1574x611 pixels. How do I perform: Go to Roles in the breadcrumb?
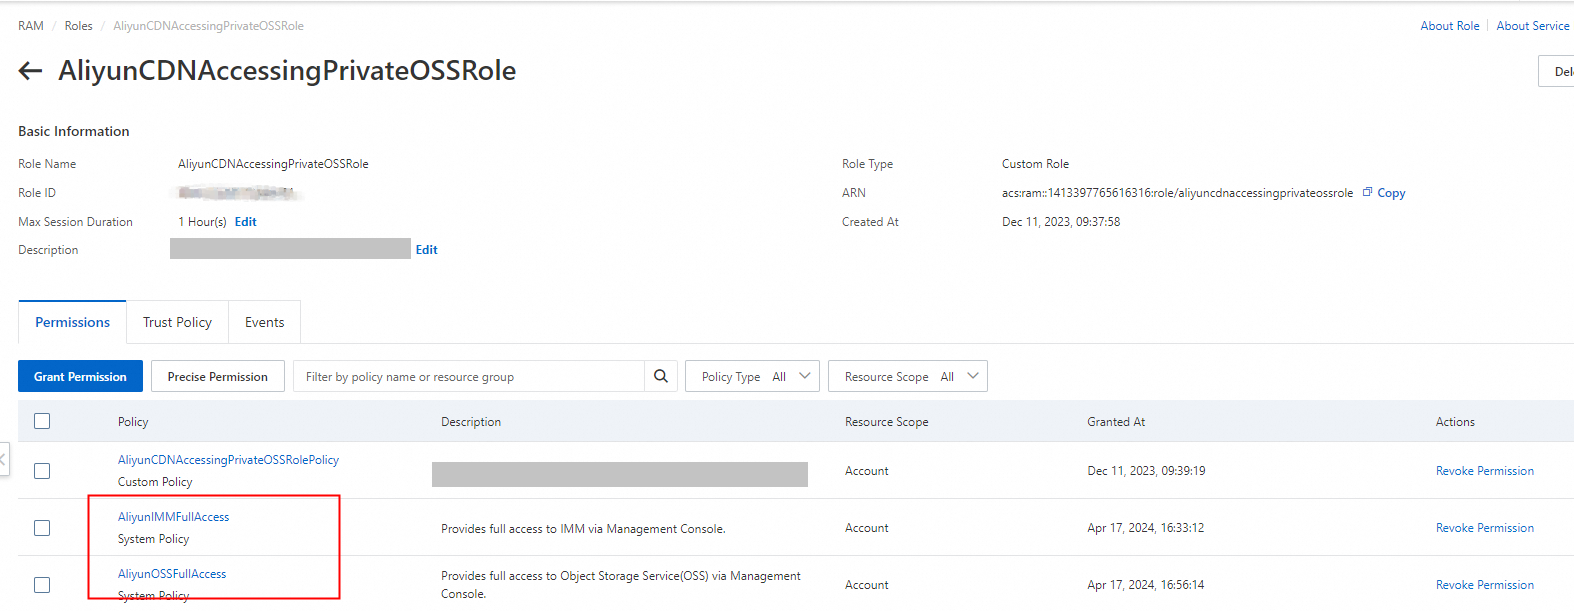(x=78, y=26)
